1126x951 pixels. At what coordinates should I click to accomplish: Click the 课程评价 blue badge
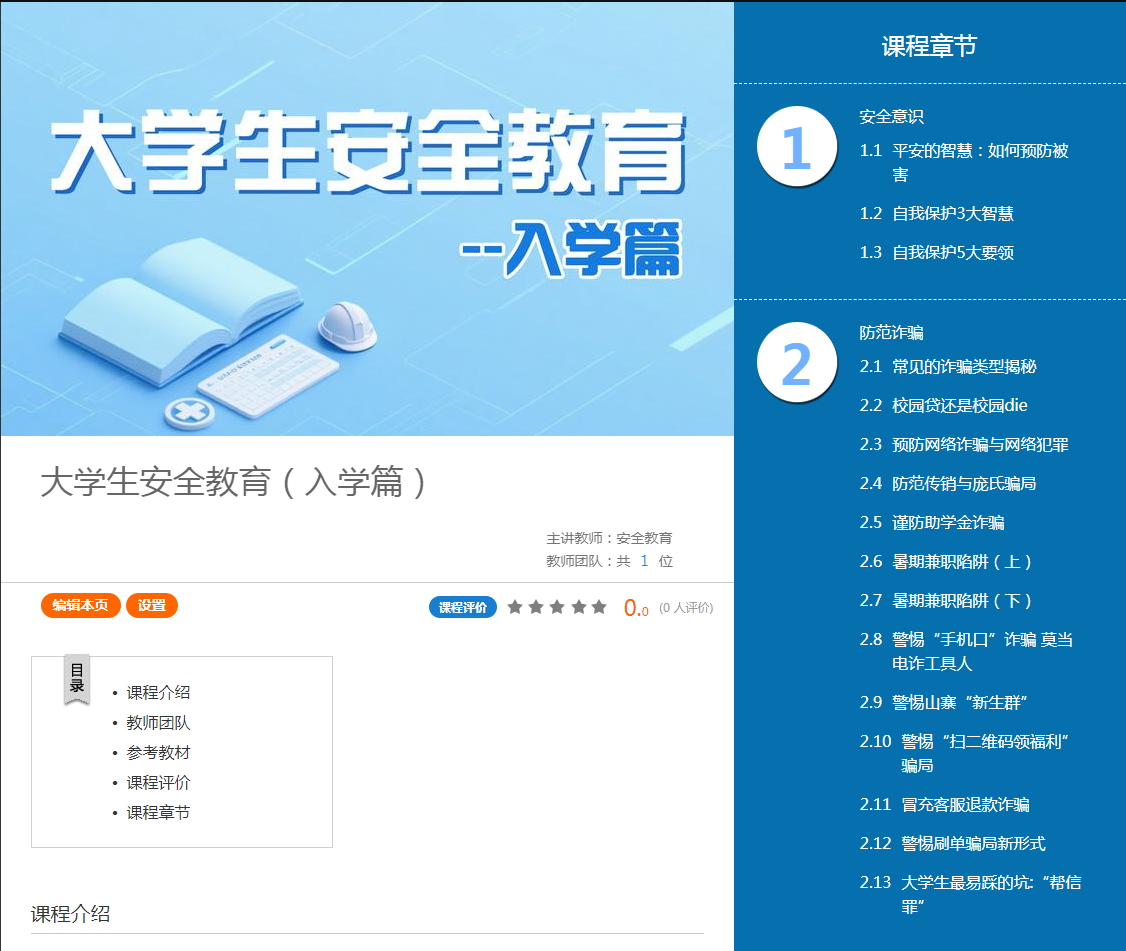pos(463,607)
